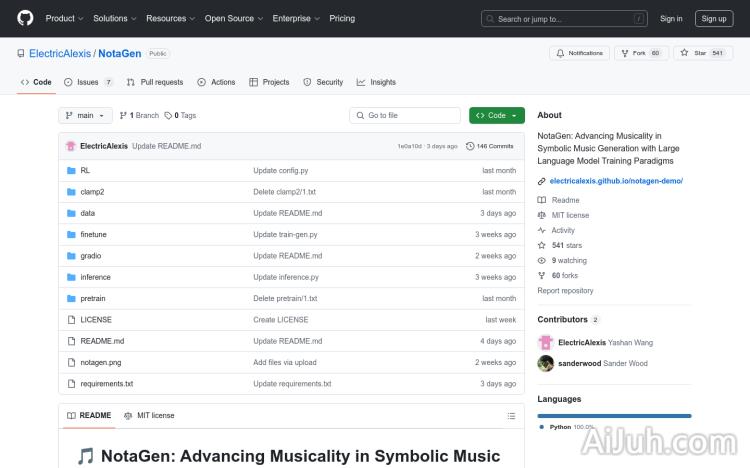
Task: Expand the main branch dropdown
Action: (86, 116)
